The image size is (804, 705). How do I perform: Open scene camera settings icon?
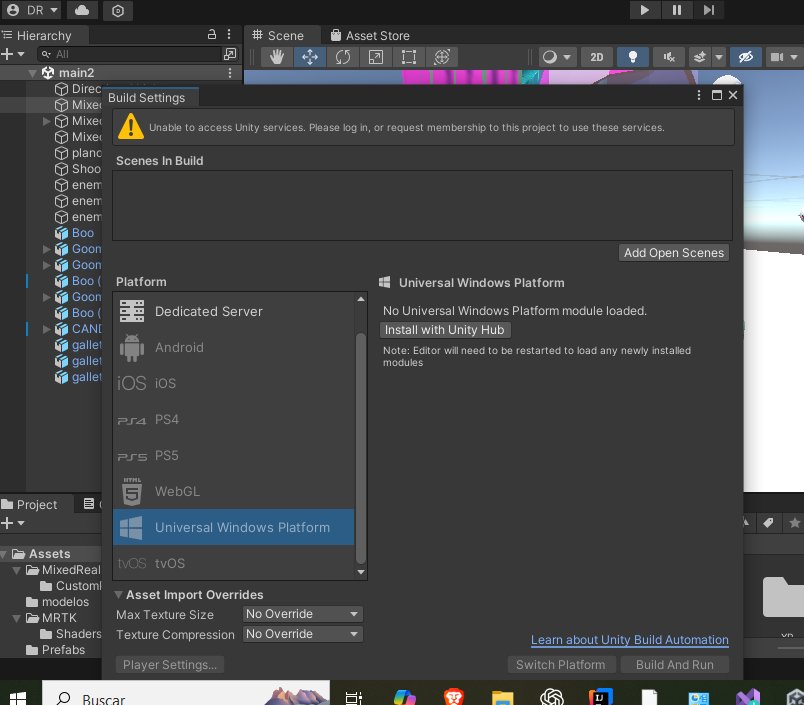click(777, 57)
